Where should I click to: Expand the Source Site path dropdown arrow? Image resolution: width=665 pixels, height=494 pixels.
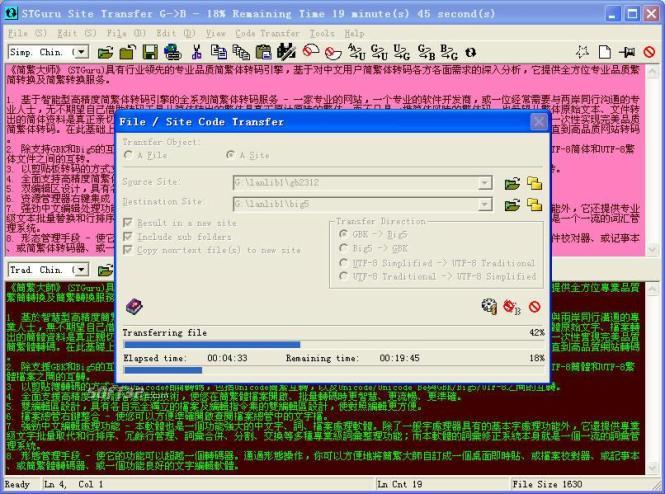point(484,183)
